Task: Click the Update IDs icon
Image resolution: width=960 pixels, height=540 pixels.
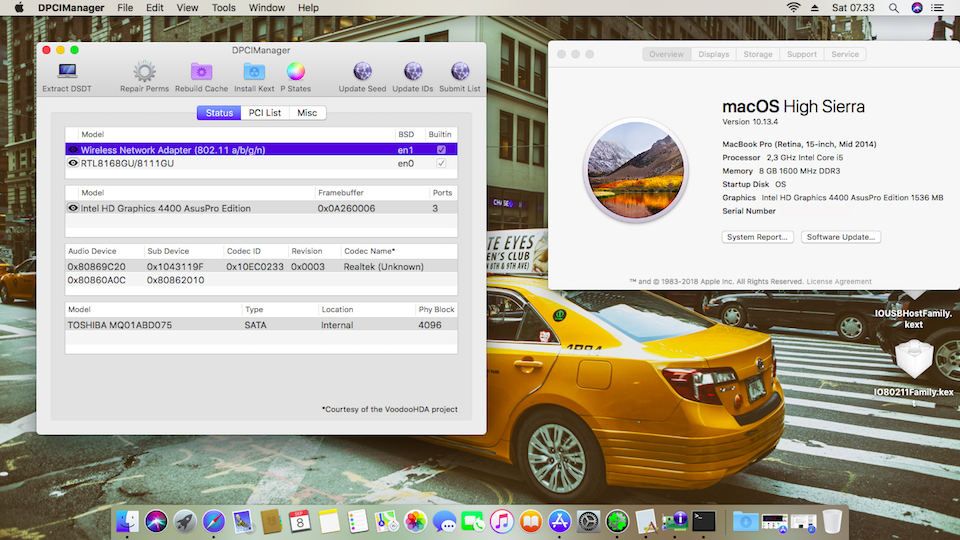Action: (412, 72)
